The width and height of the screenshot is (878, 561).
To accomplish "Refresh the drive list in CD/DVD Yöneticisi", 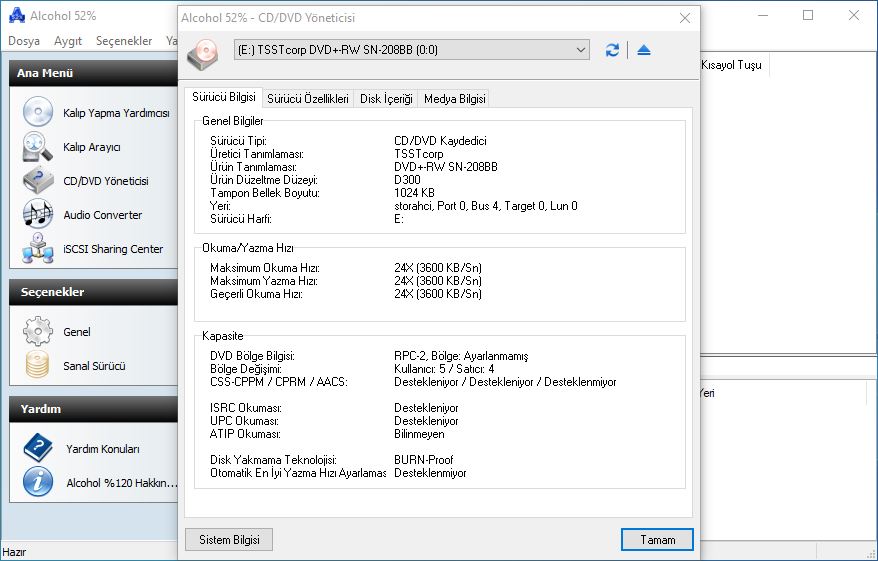I will pos(612,50).
